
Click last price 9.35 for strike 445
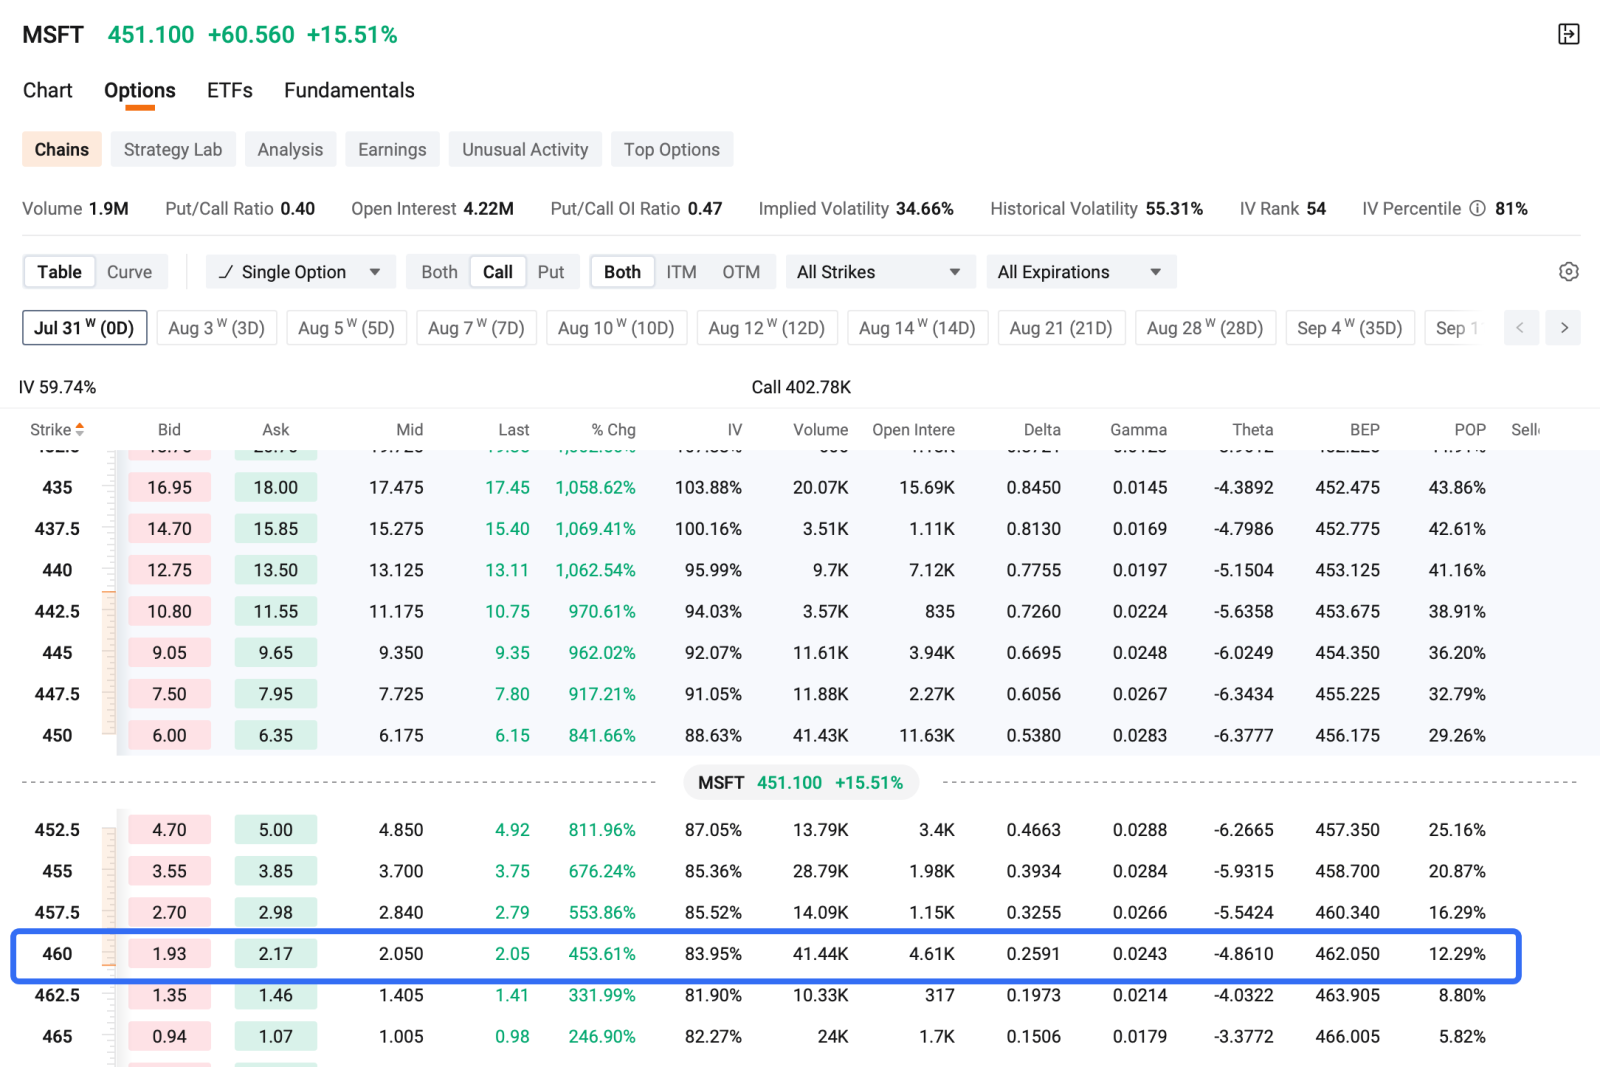[512, 653]
